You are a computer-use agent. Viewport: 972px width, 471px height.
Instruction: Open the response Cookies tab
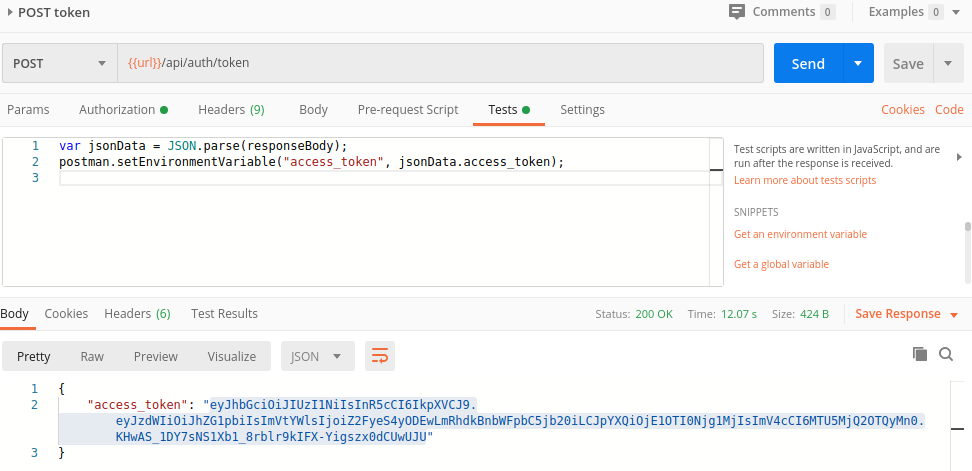pos(66,314)
